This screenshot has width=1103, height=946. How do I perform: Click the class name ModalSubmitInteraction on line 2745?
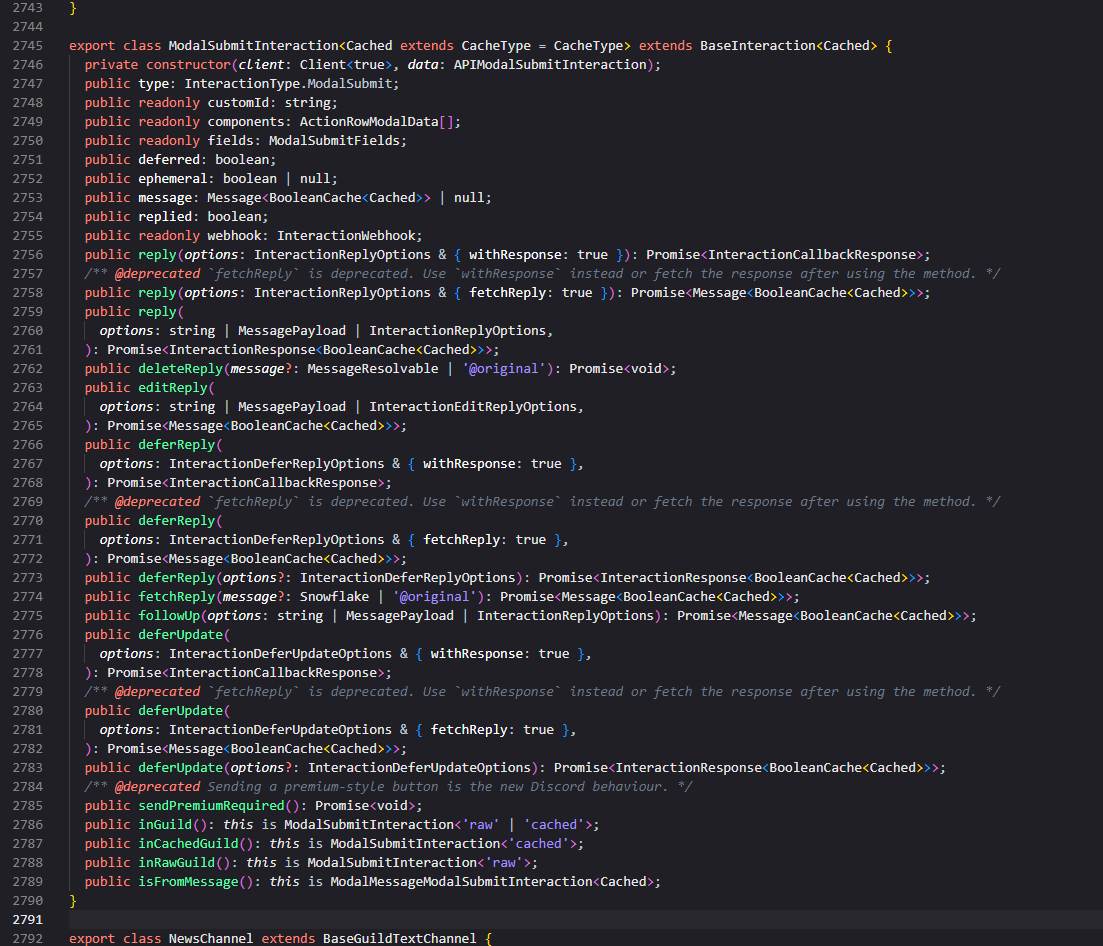point(253,46)
